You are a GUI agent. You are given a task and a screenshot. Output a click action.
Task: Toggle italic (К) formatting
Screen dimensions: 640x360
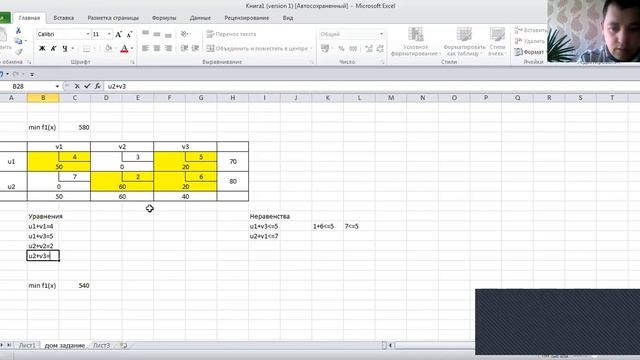click(53, 49)
